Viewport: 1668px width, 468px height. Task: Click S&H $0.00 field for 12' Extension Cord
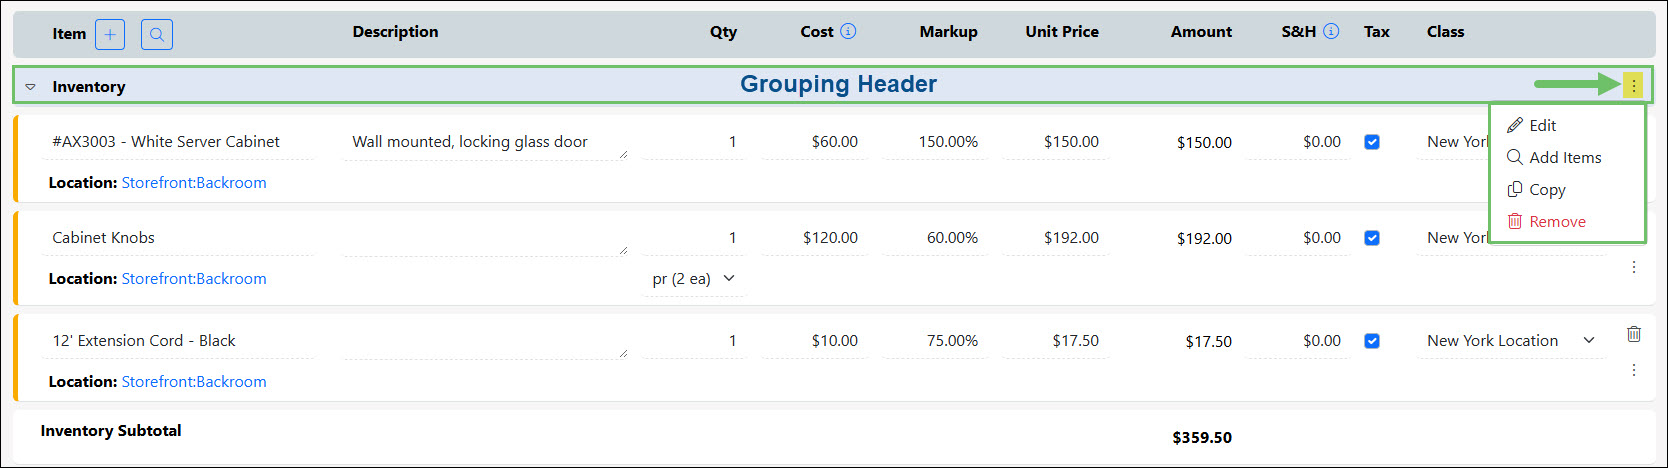click(x=1299, y=341)
